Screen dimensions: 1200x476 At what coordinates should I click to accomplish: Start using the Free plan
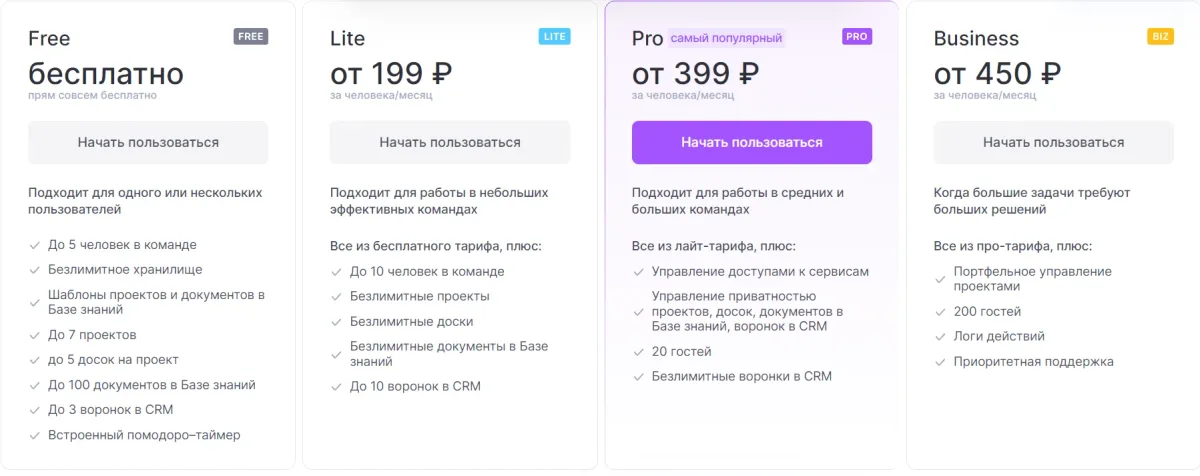pyautogui.click(x=148, y=142)
